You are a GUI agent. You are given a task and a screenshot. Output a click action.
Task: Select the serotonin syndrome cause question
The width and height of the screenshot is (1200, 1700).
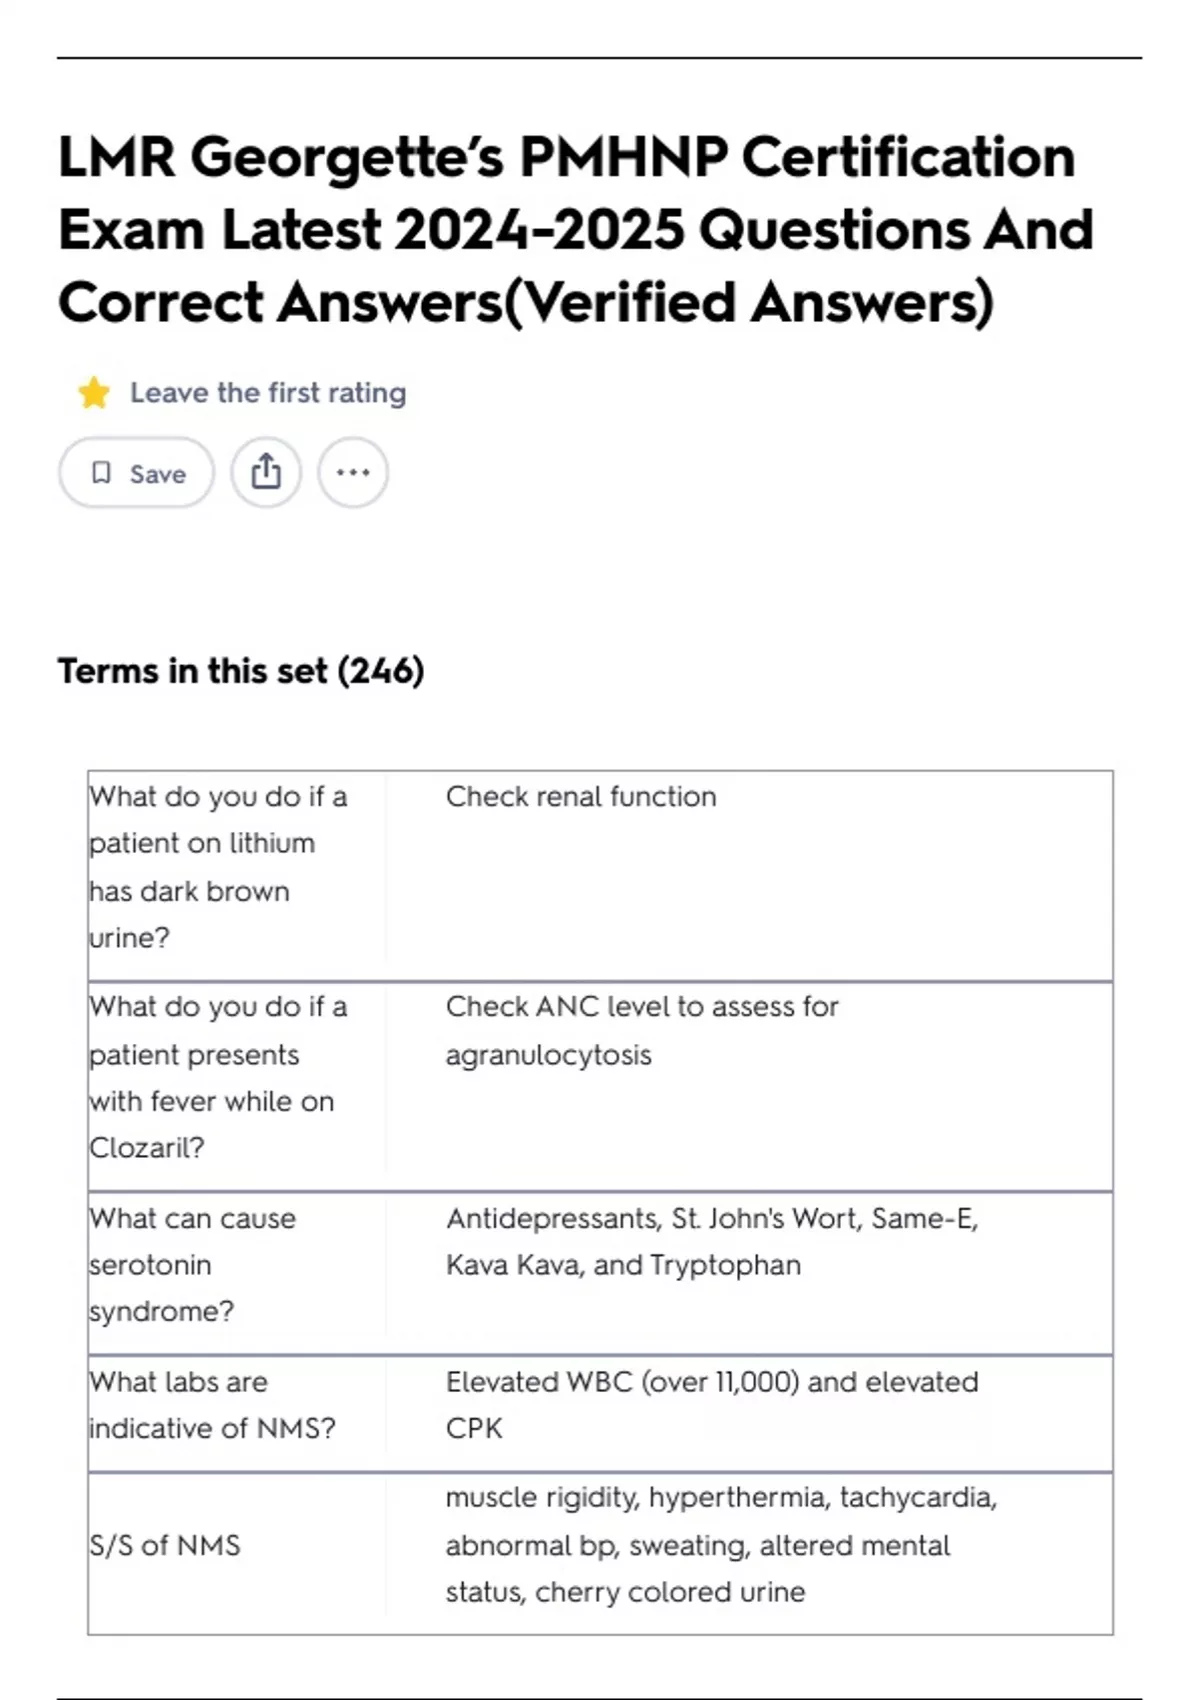pos(192,1264)
